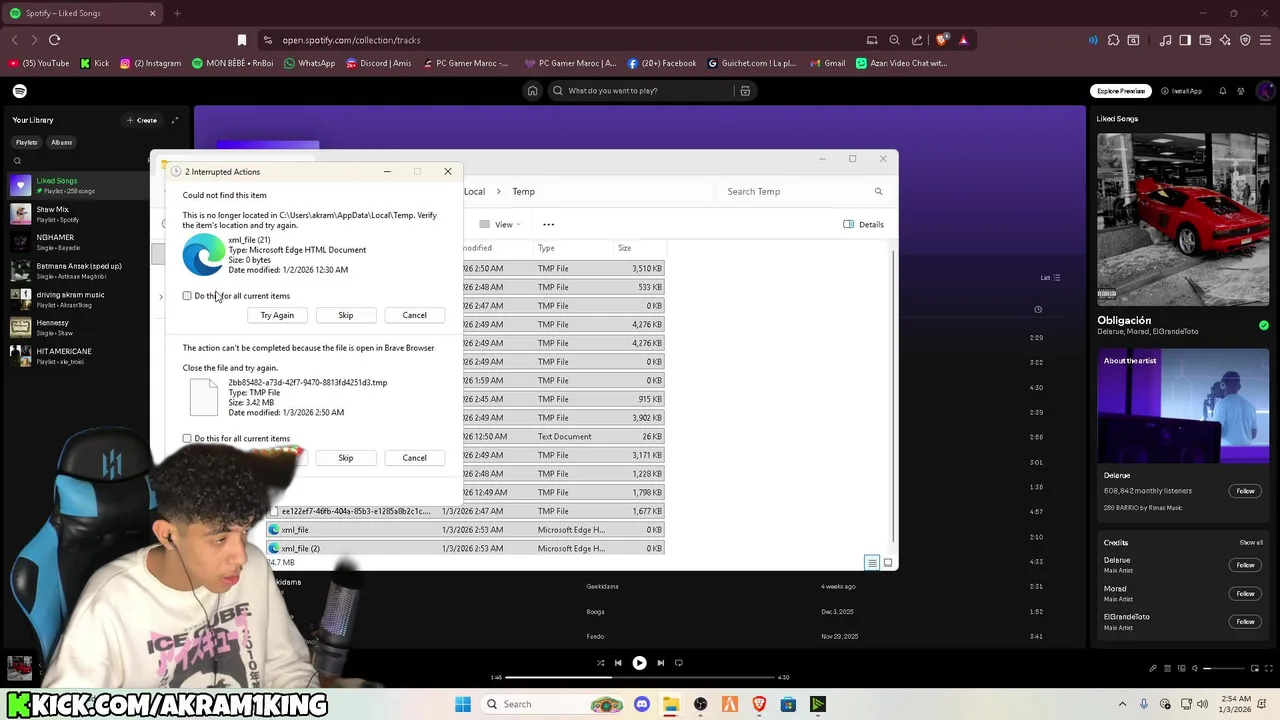Toggle Spotify shuffle
Viewport: 1280px width, 720px height.
tap(600, 663)
